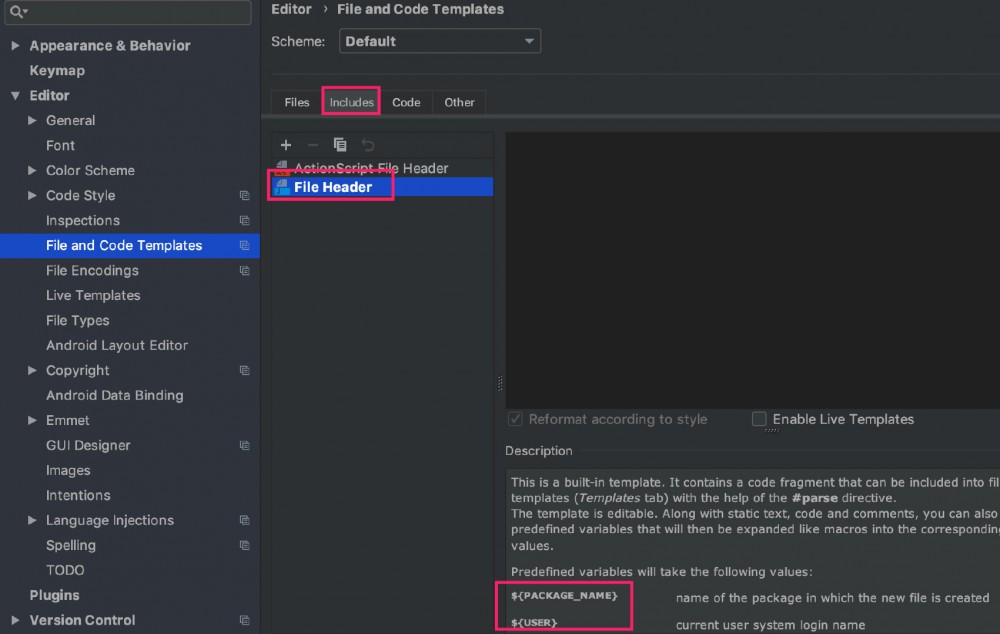
Task: Click the ActionScript File Header template icon
Action: (x=281, y=167)
